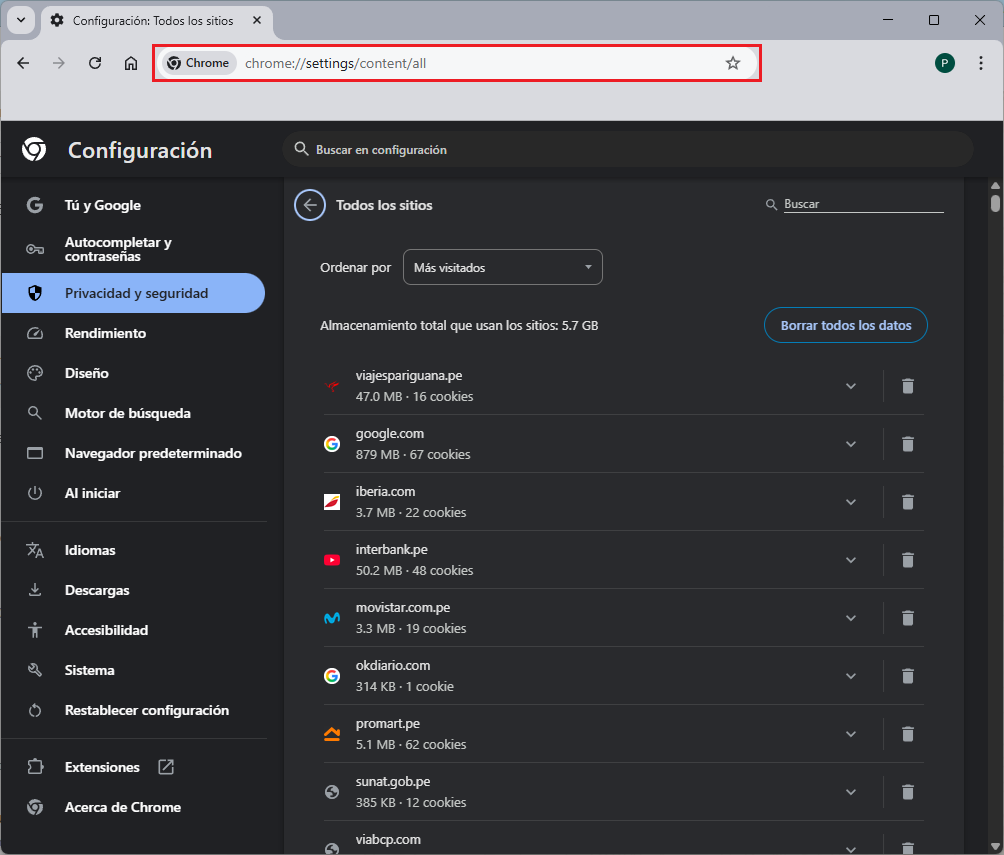Click Borrar todos los datos button
Viewport: 1004px width, 855px height.
pos(845,325)
